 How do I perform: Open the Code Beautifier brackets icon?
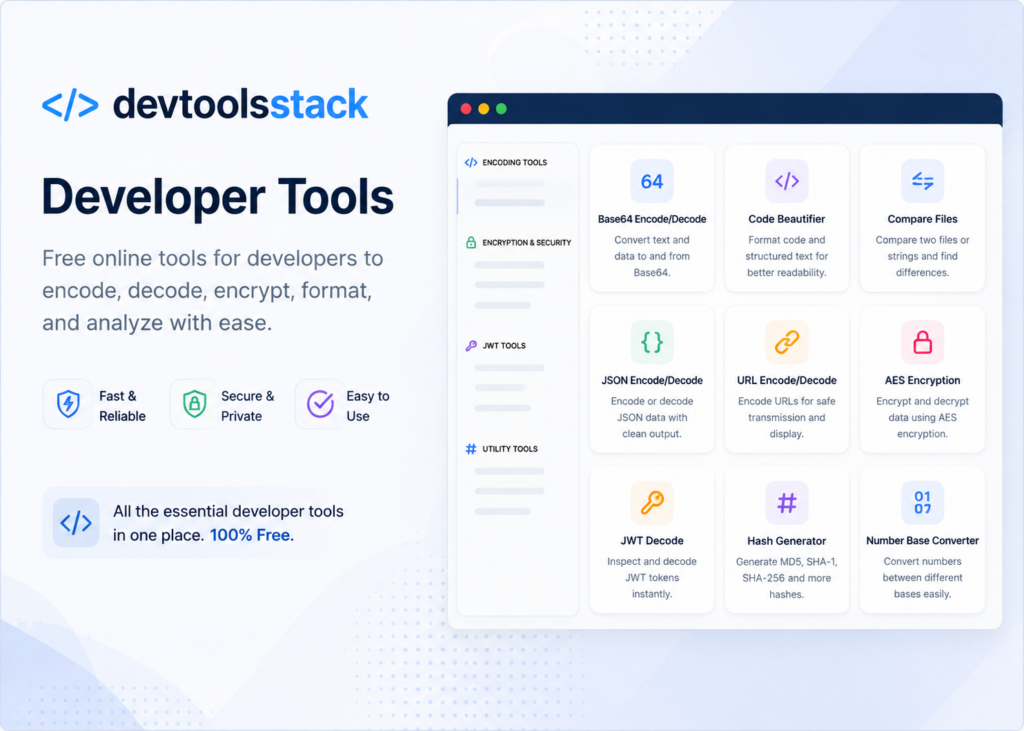coord(786,181)
